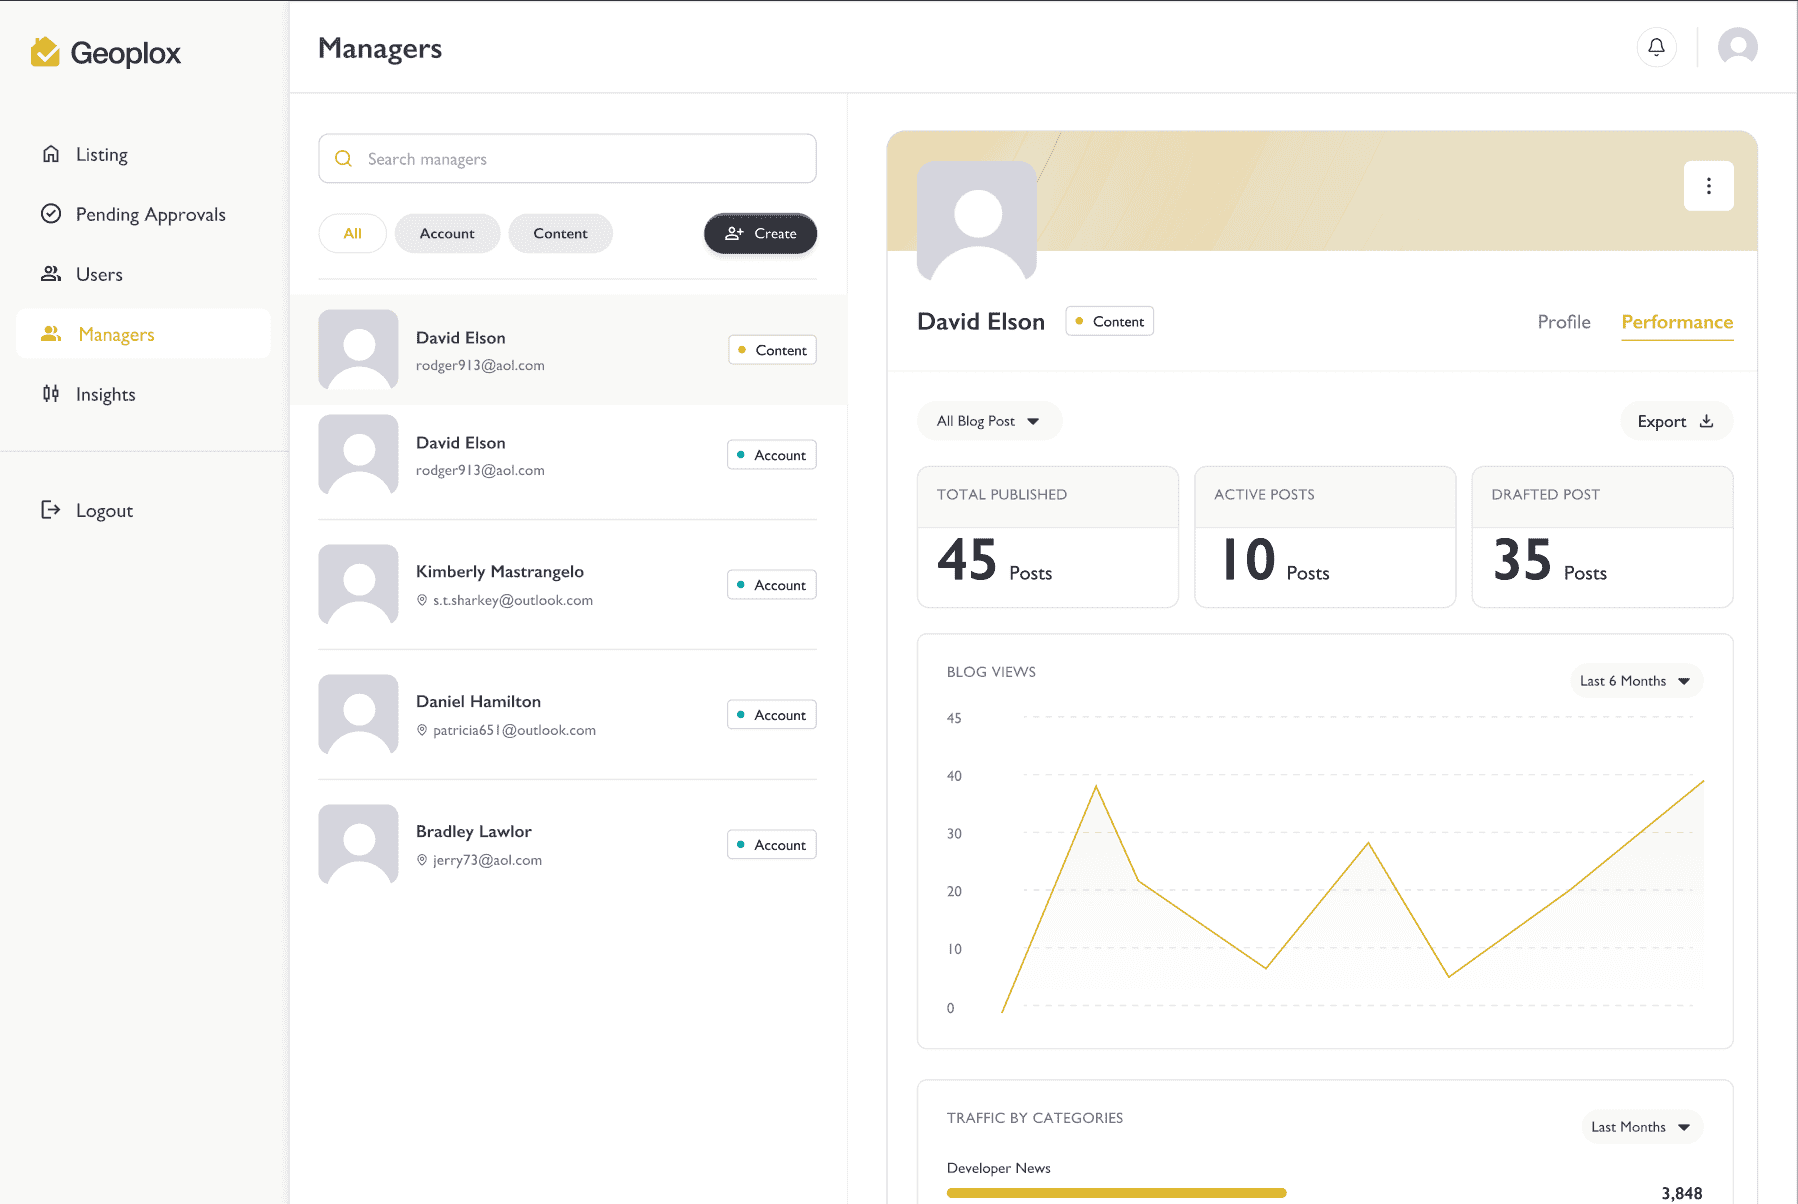Focus the Search managers input field
This screenshot has width=1798, height=1204.
[567, 159]
